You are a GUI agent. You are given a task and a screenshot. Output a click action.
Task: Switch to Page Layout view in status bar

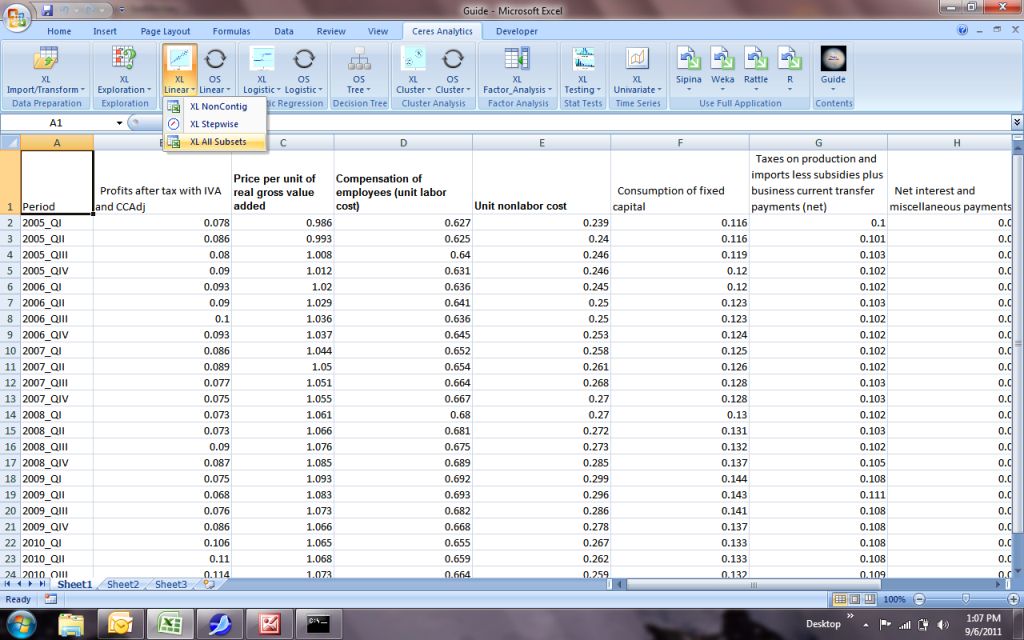click(854, 599)
